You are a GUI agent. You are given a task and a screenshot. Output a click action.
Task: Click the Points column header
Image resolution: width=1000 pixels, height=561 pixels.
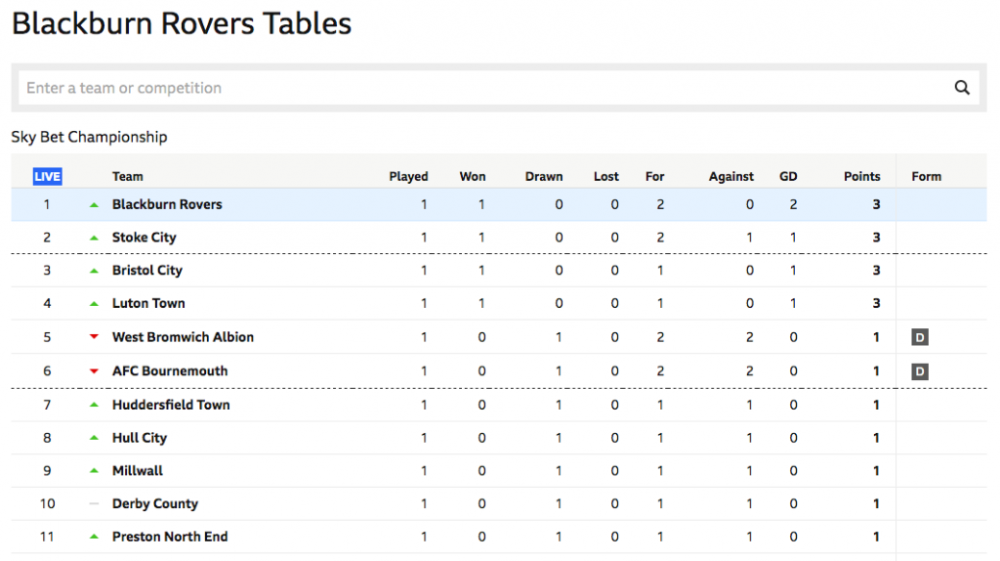(x=861, y=177)
